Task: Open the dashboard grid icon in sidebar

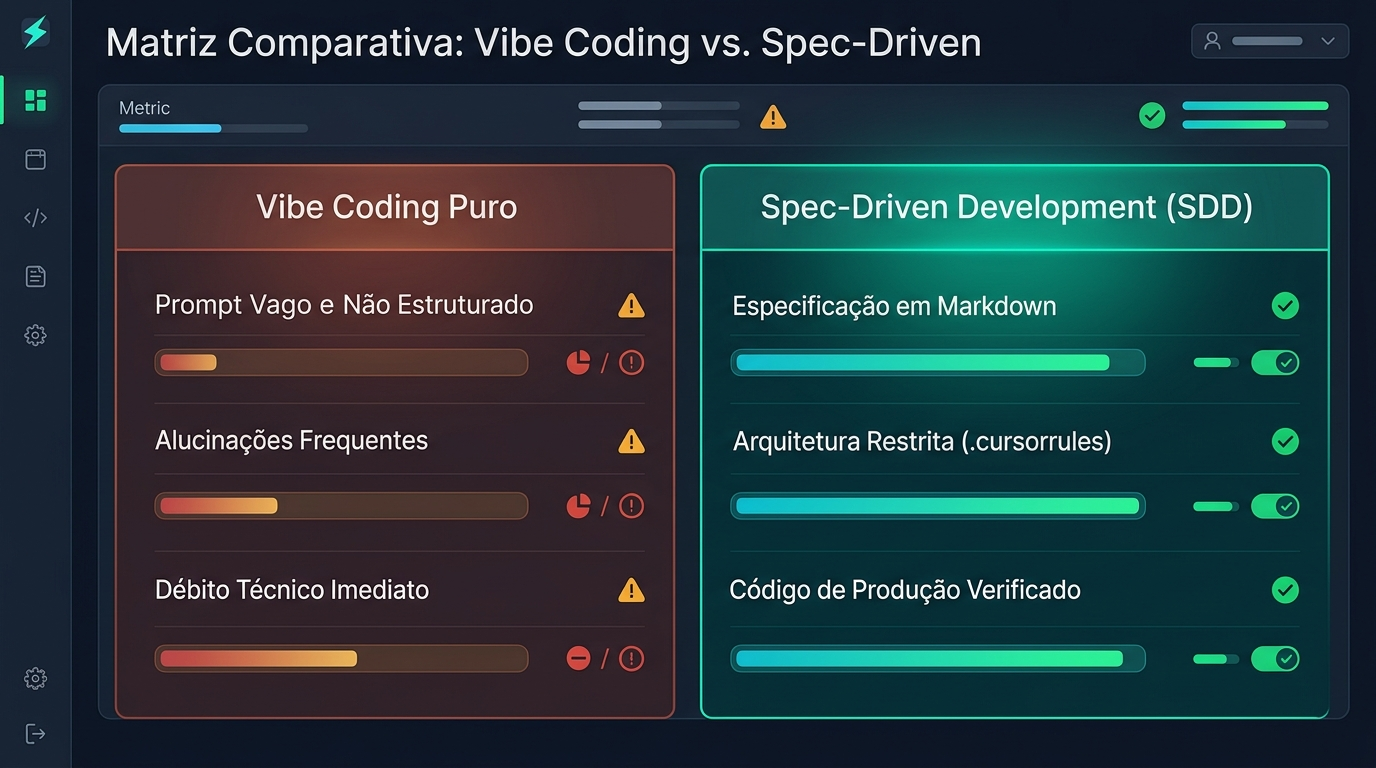Action: coord(35,100)
